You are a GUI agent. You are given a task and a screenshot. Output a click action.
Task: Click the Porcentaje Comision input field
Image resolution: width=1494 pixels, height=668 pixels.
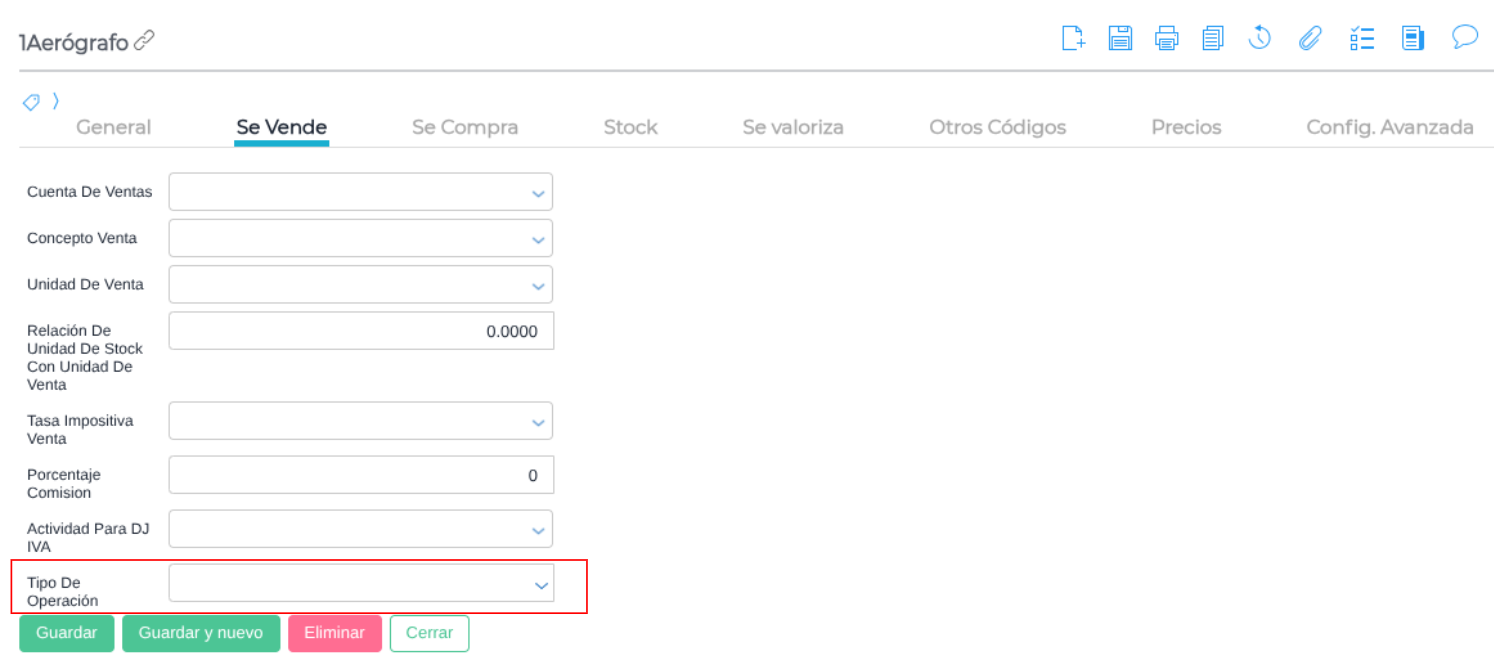pyautogui.click(x=361, y=475)
